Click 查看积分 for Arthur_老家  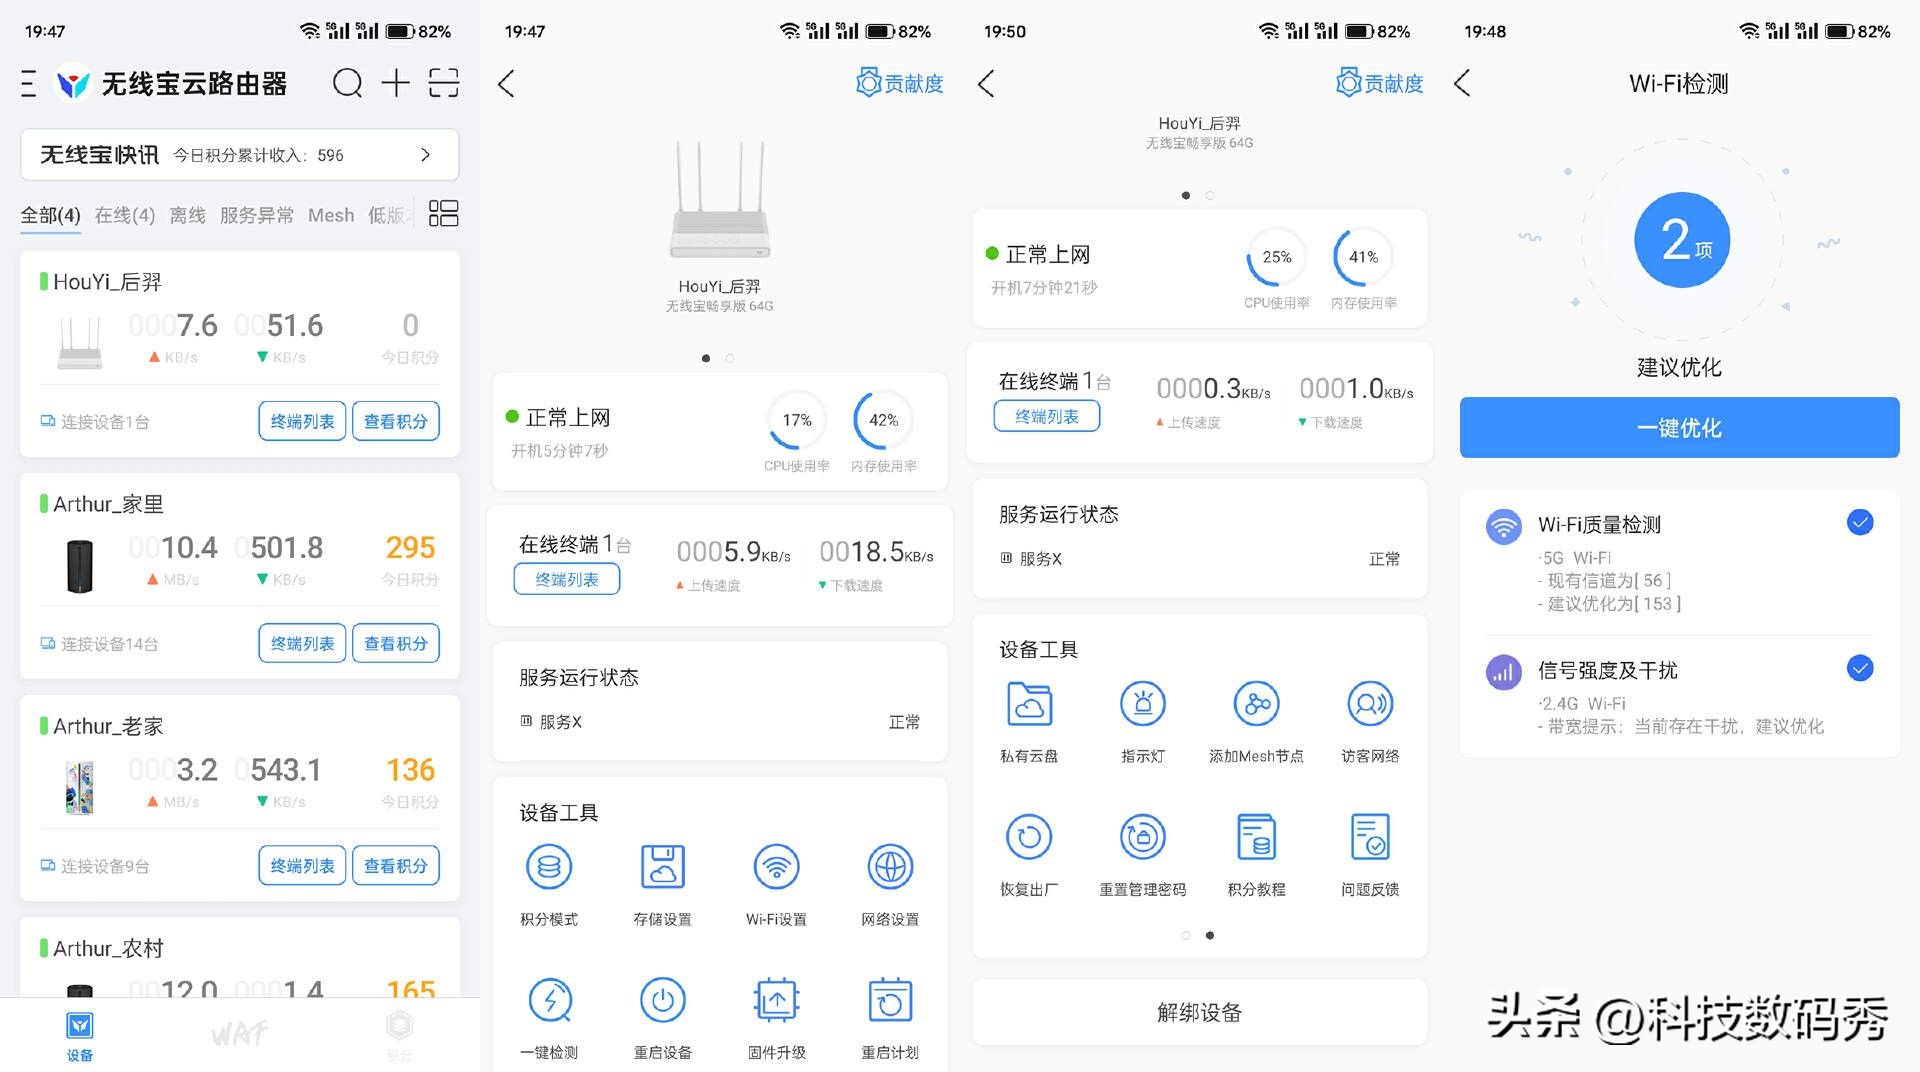[x=396, y=865]
